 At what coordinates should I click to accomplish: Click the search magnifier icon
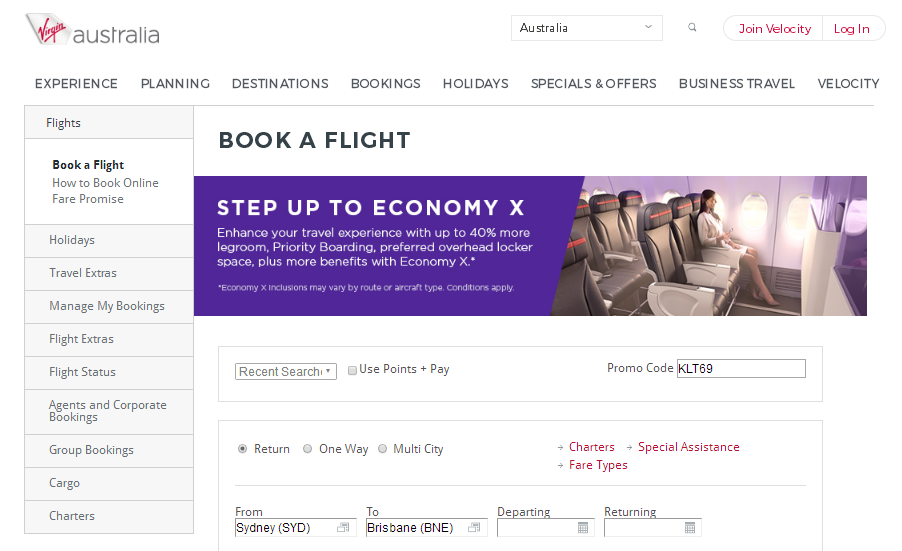point(692,28)
